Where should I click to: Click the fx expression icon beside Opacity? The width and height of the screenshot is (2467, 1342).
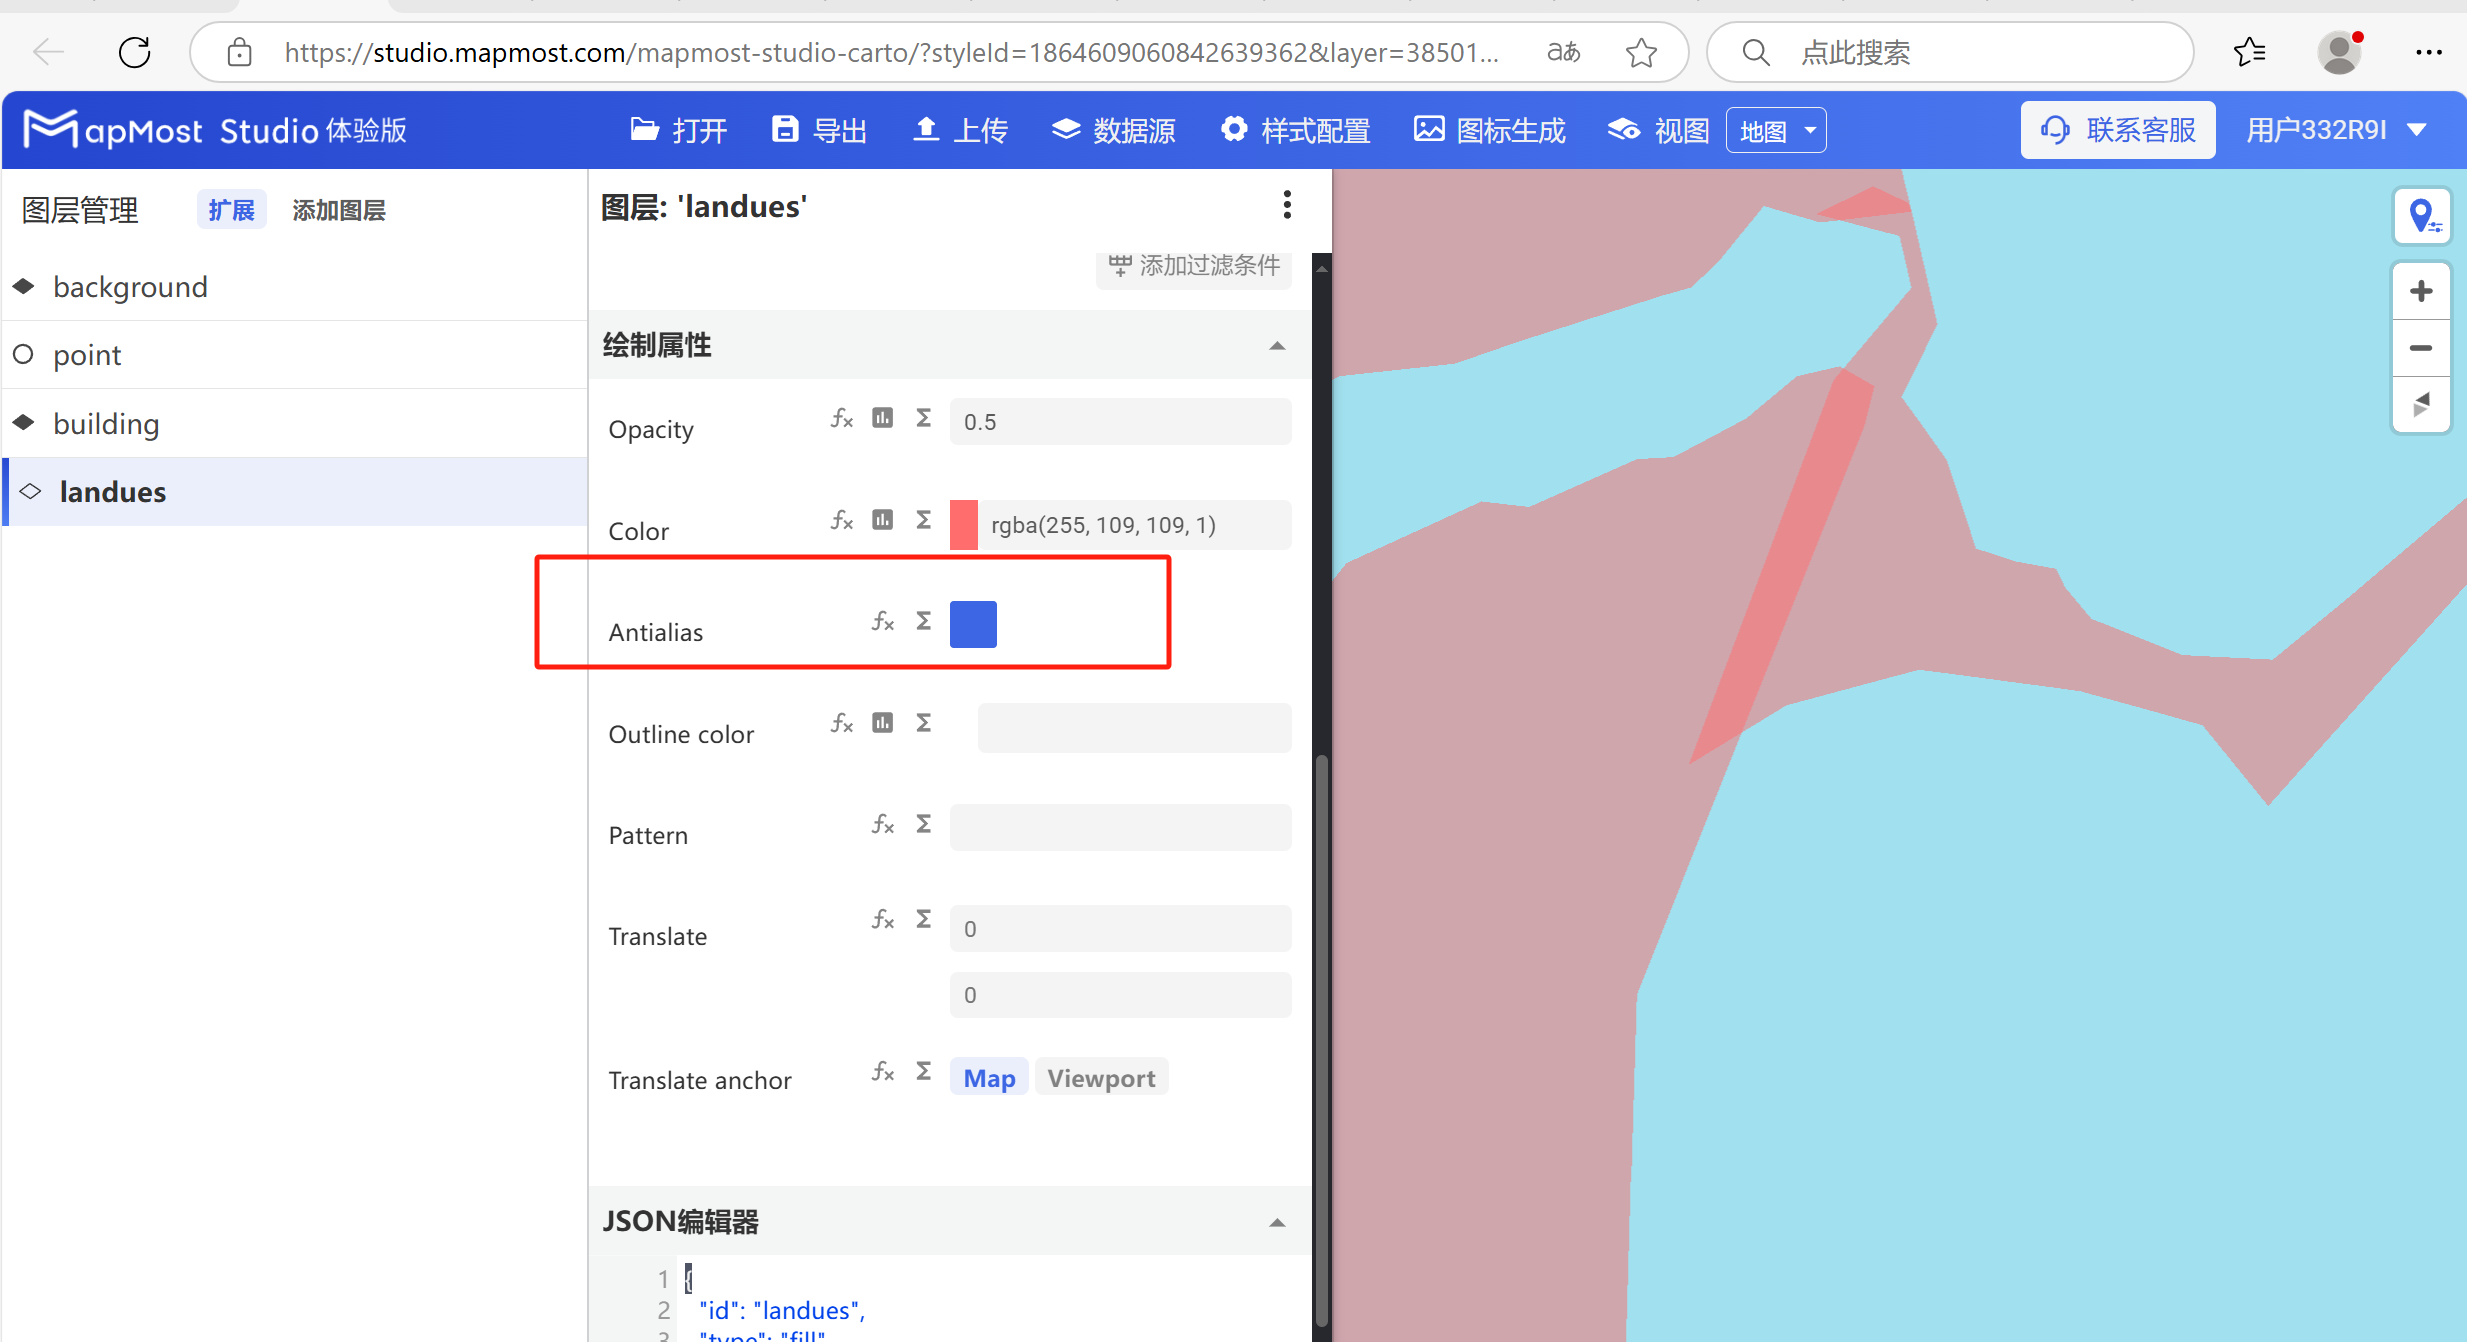point(840,419)
